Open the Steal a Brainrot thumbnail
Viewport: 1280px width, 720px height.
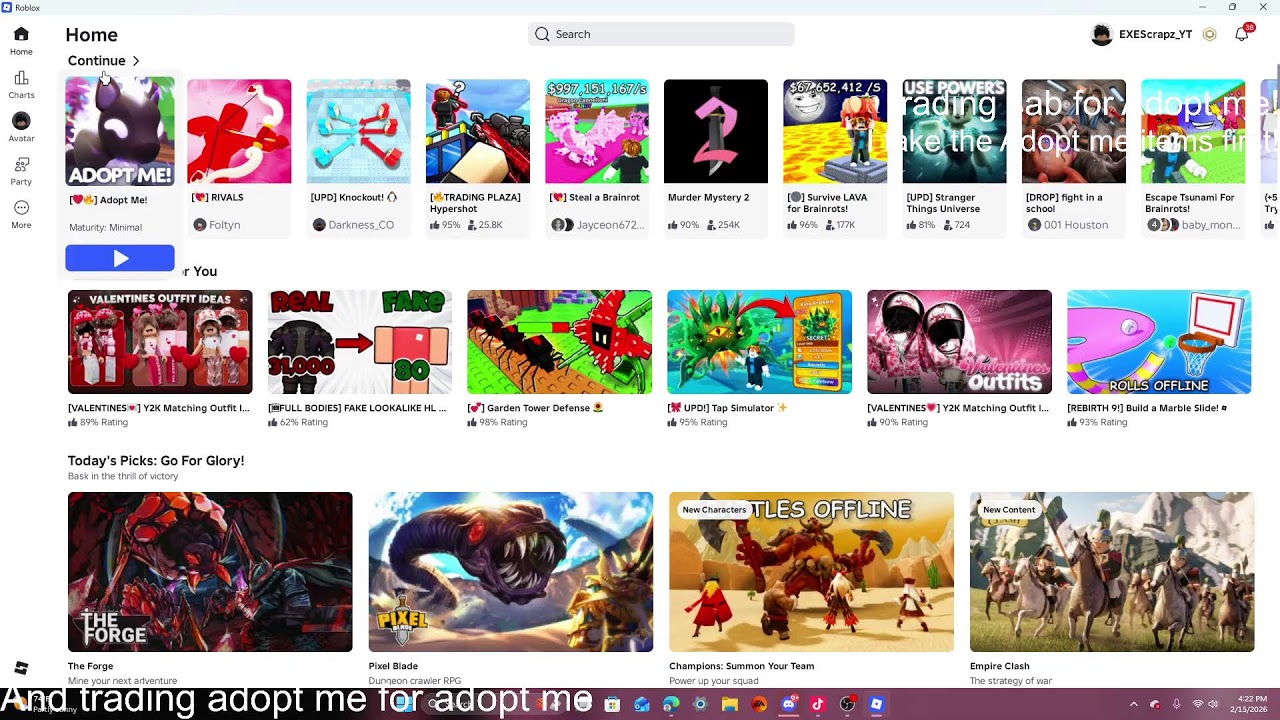point(597,131)
